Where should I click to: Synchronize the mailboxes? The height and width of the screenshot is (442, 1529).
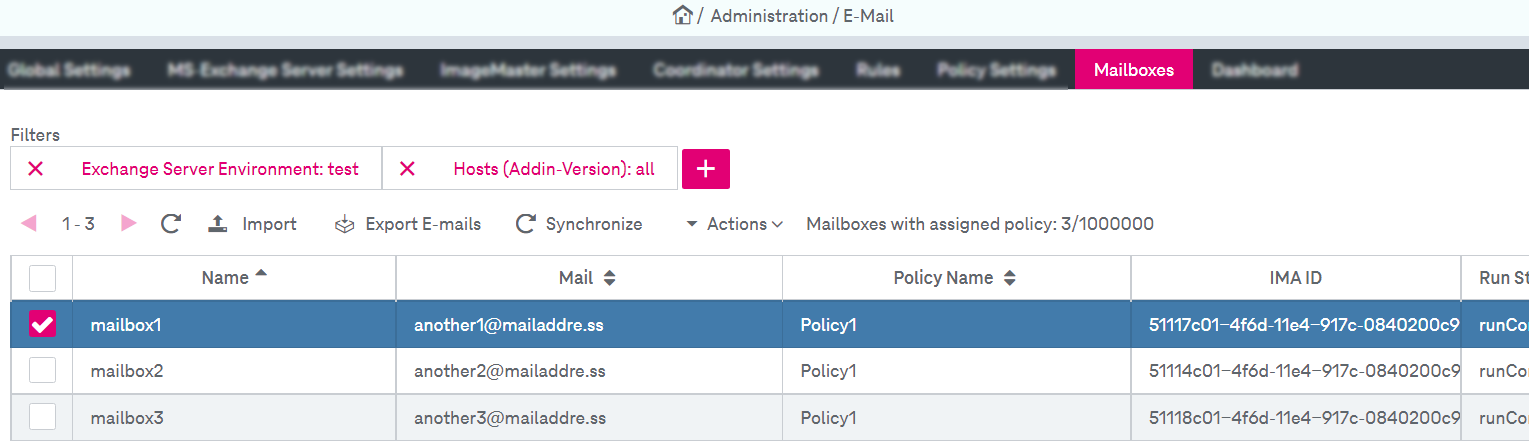point(579,224)
